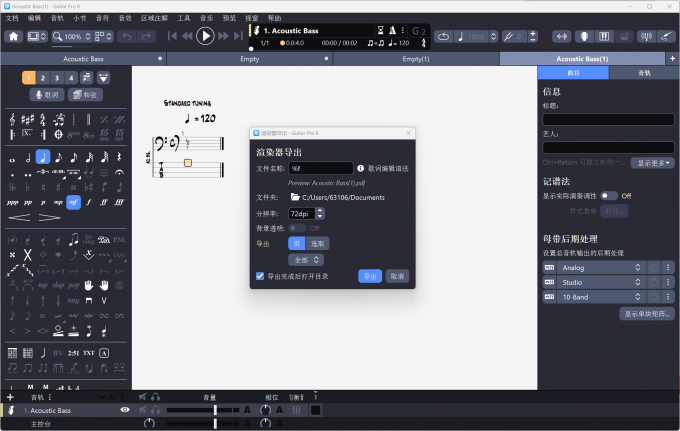The height and width of the screenshot is (431, 680).
Task: Open the 72dpi resolution dropdown
Action: coord(306,213)
